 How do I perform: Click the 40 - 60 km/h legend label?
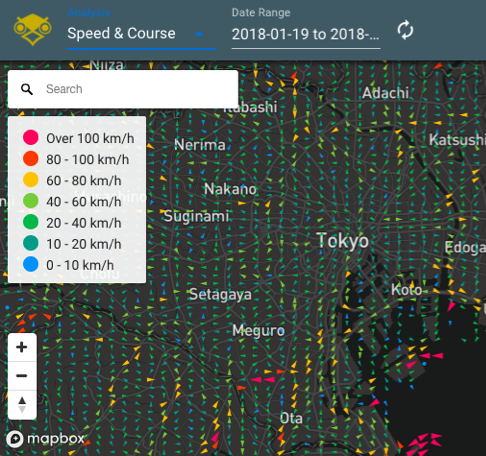coord(84,202)
